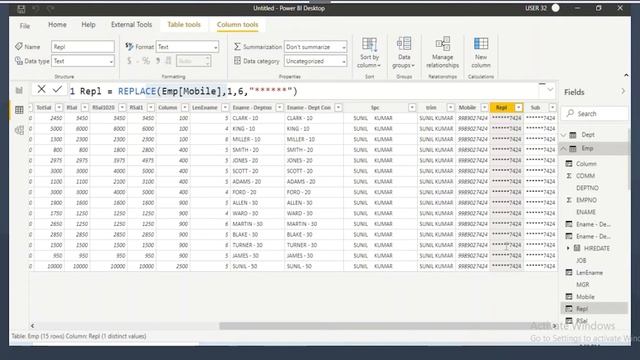Screen dimensions: 640x360
Task: Click the LenEname column header
Action: [x=204, y=107]
